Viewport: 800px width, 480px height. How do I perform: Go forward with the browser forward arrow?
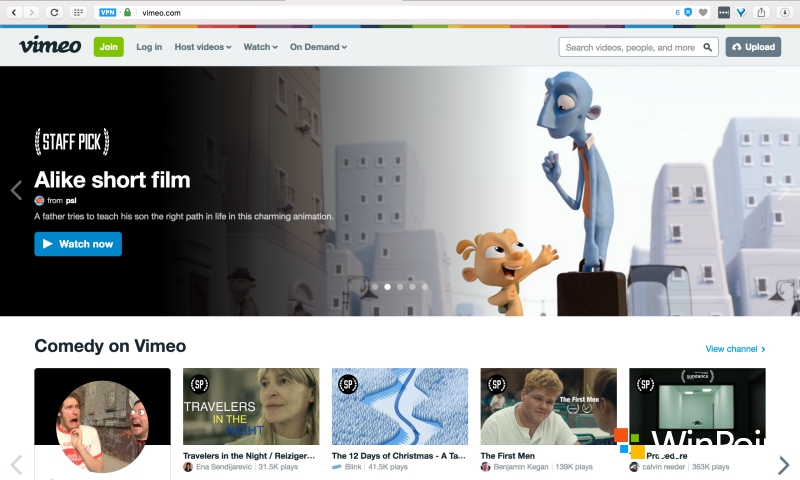(x=32, y=12)
